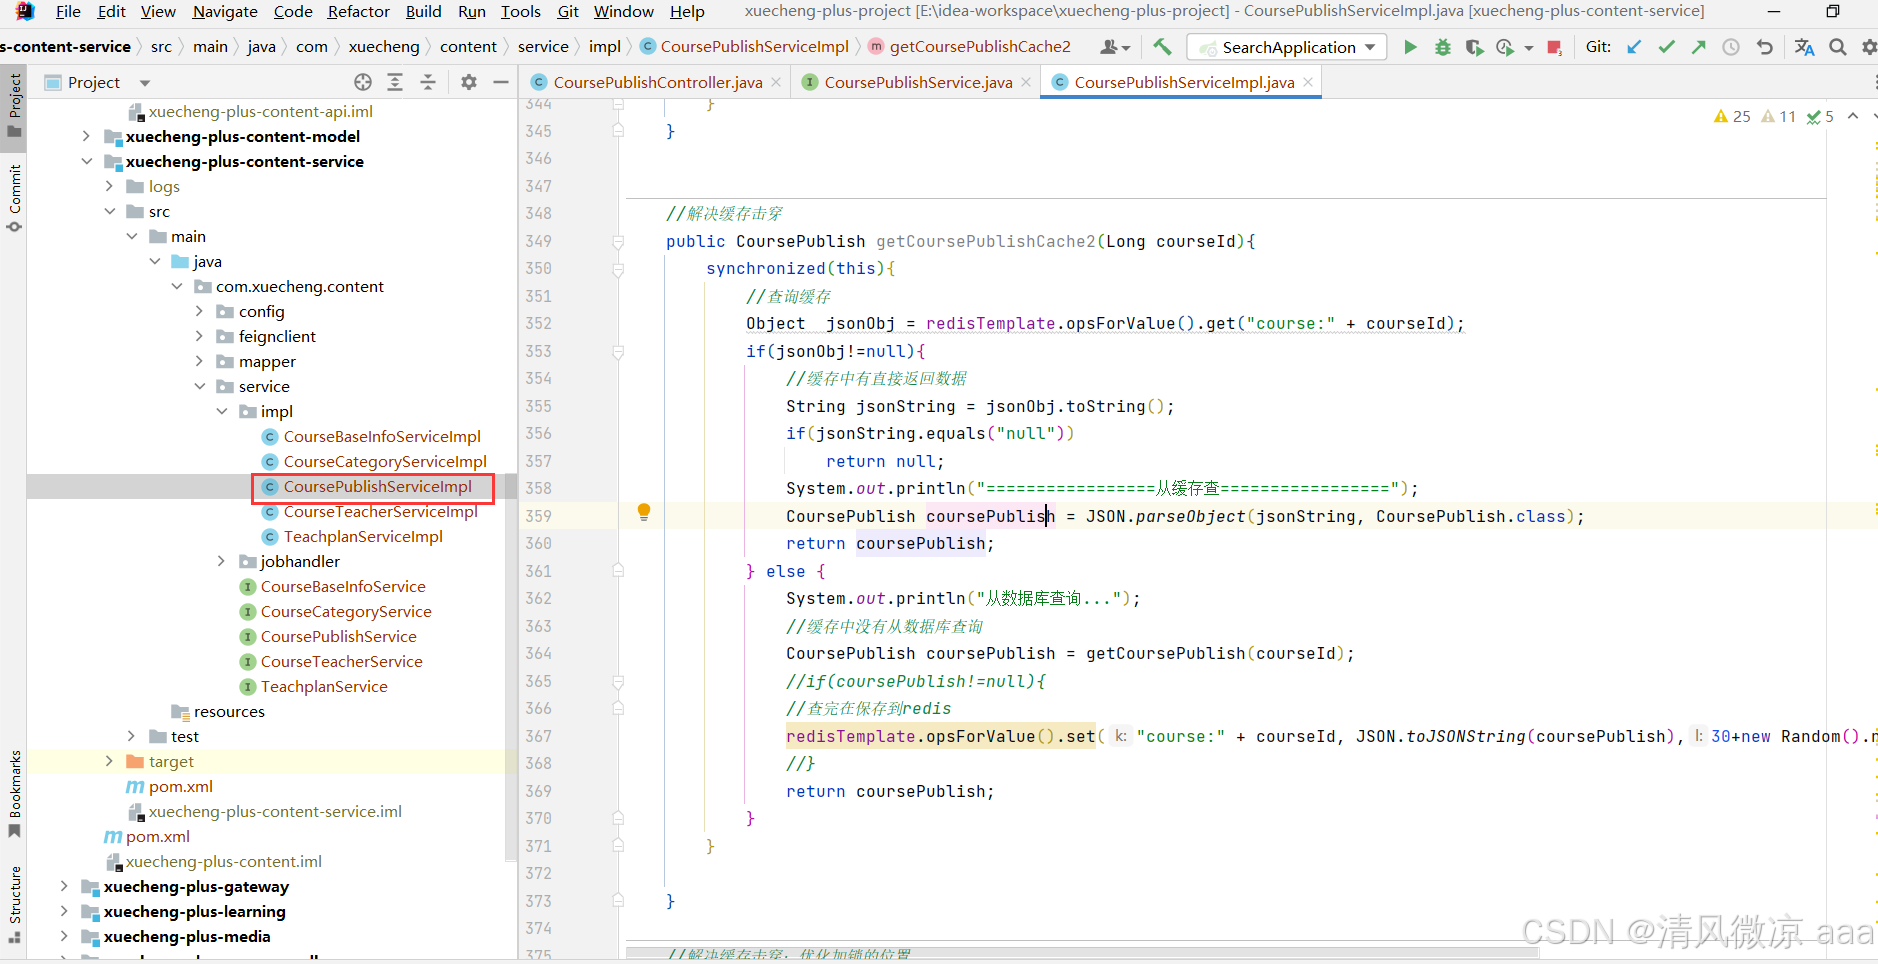Click the xuecheng breadcrumb segment

(384, 47)
